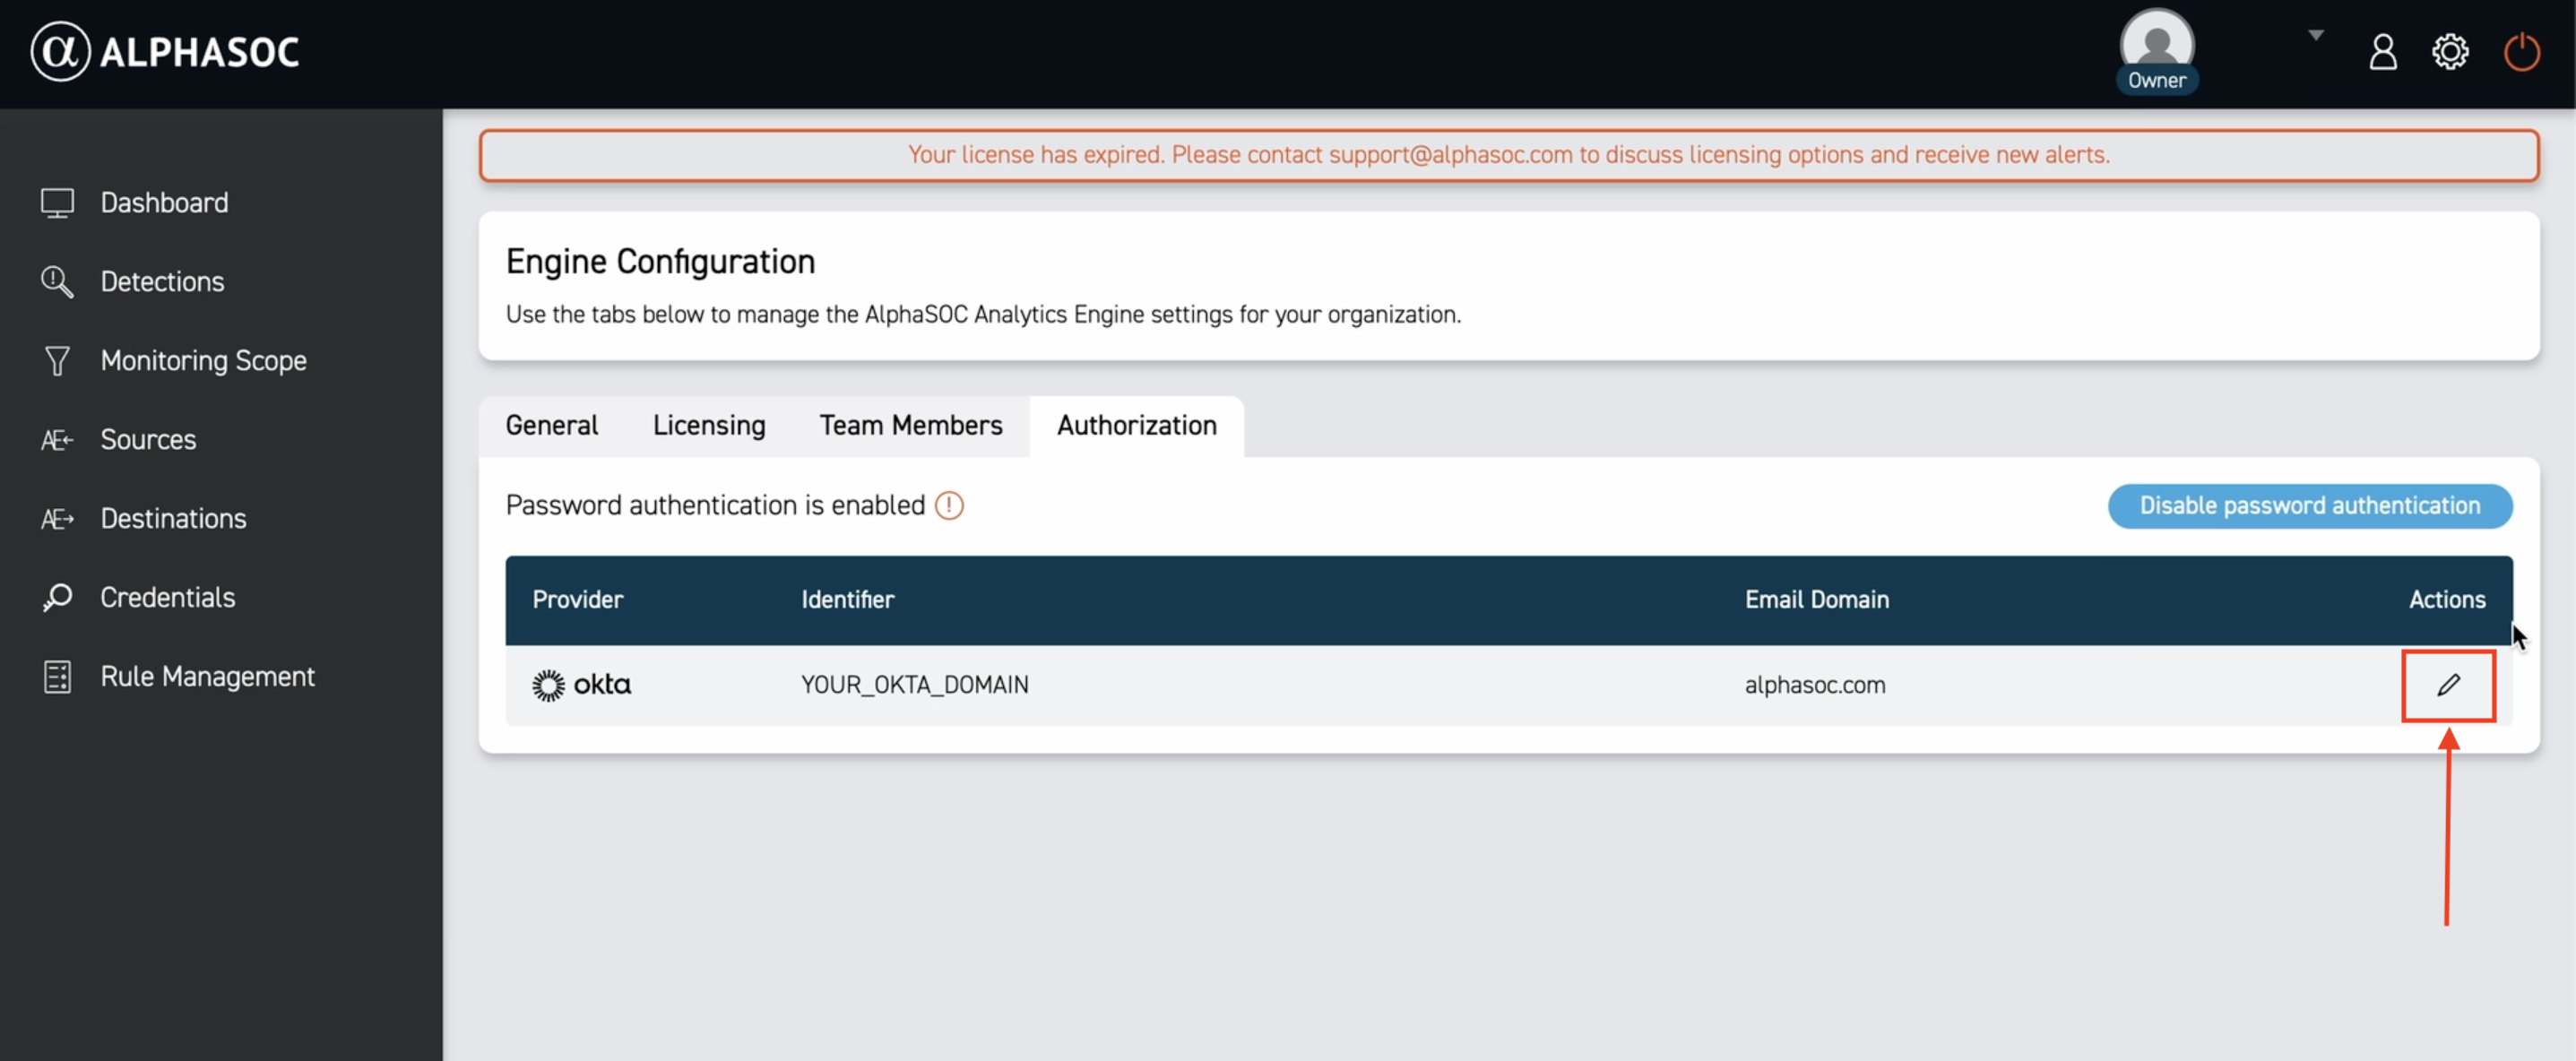The height and width of the screenshot is (1061, 2576).
Task: Click the AlphaSOC logo
Action: coord(165,52)
